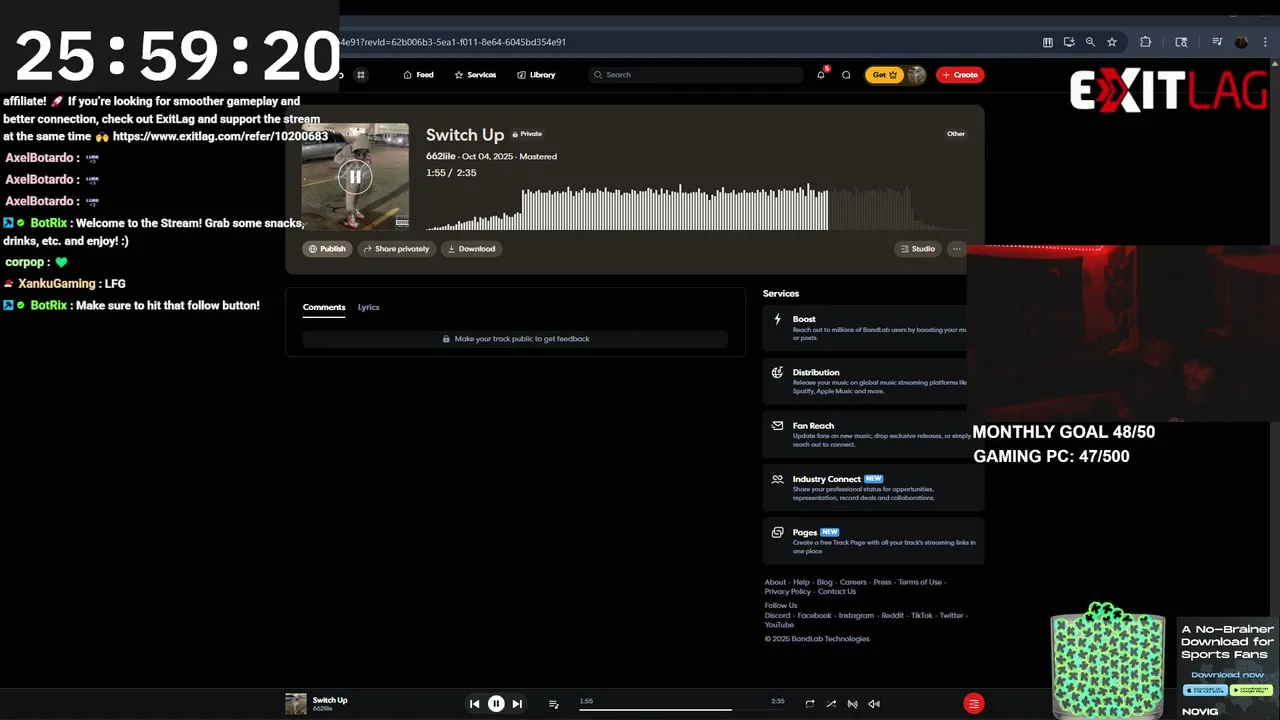Pause playback in the bottom player bar
The image size is (1280, 720).
[496, 704]
